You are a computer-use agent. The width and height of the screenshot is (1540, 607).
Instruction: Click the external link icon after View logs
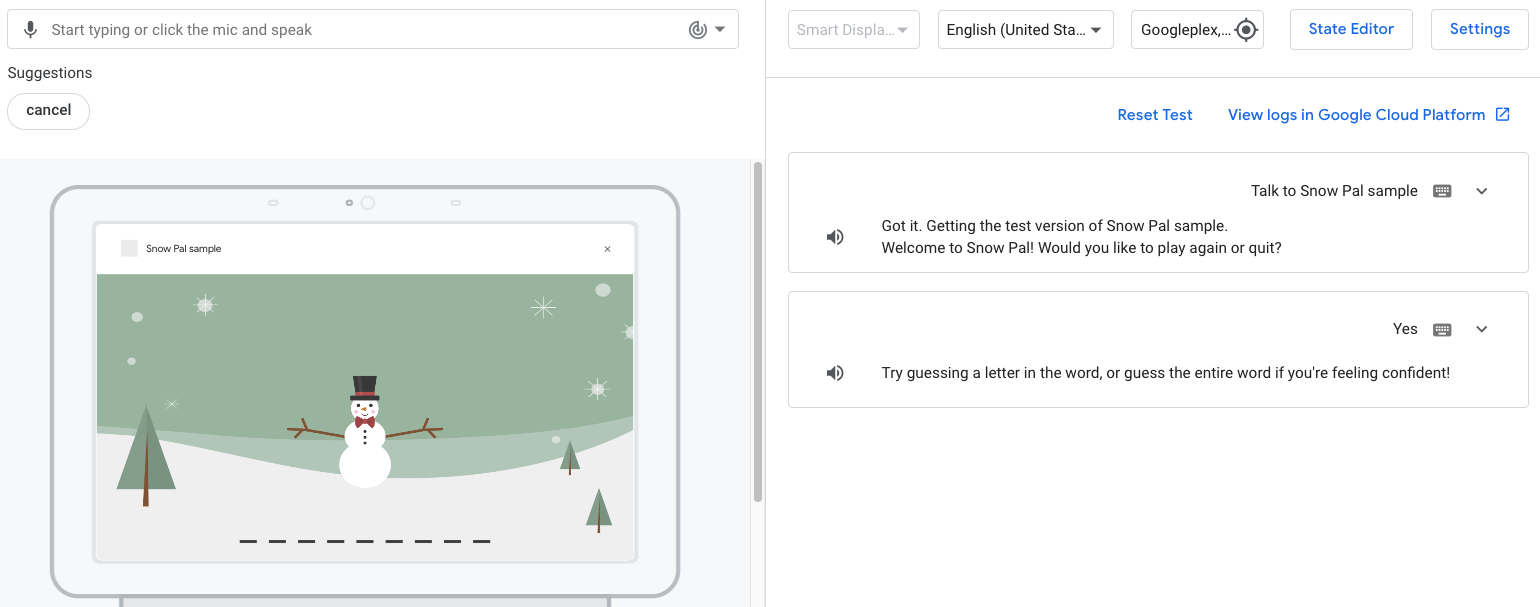(1502, 115)
